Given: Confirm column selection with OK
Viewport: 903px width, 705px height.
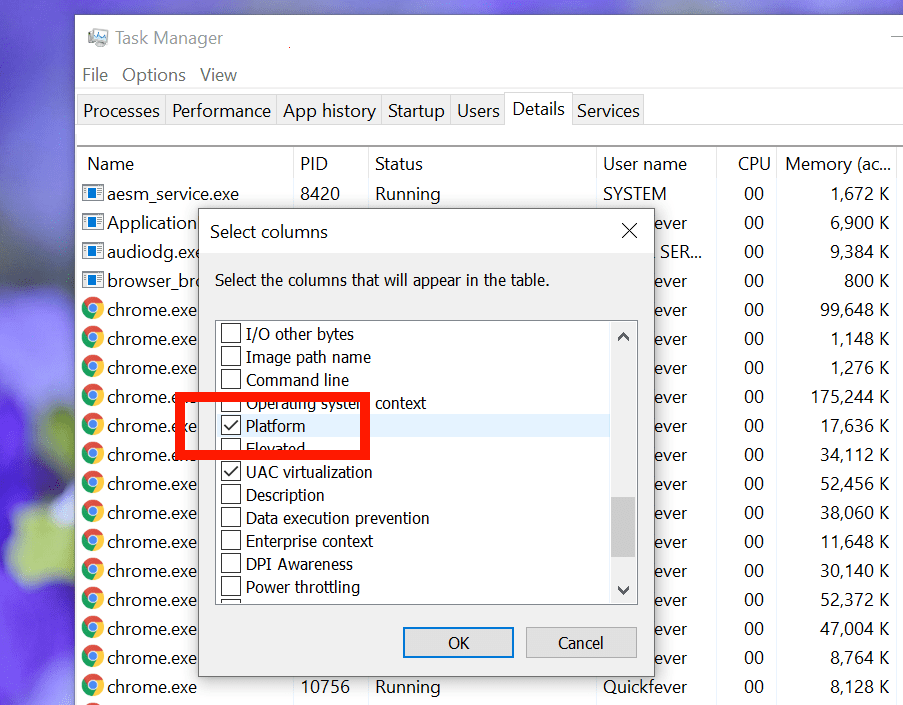Looking at the screenshot, I should tap(458, 643).
